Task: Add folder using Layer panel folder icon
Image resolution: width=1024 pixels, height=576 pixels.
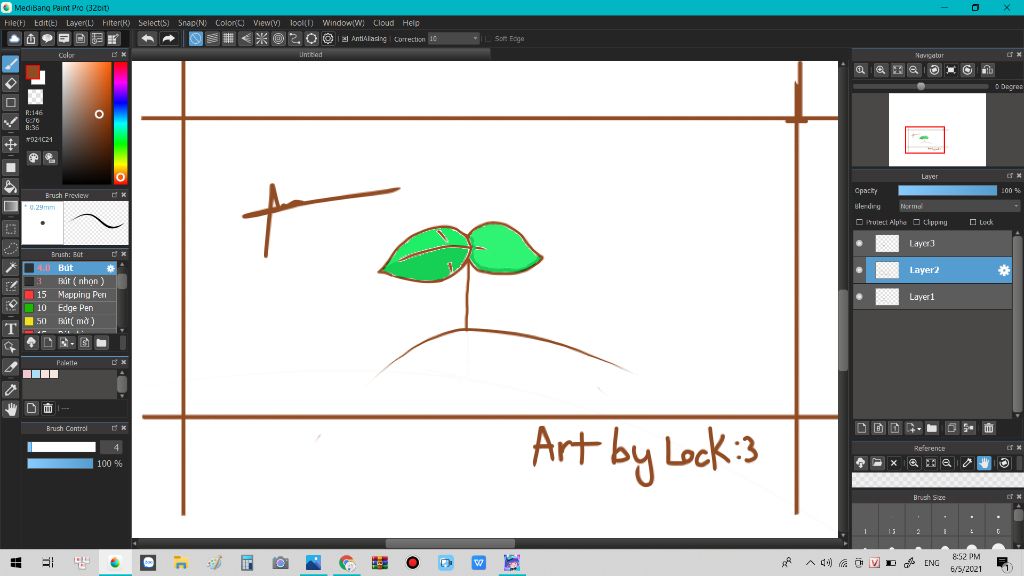Action: point(932,428)
